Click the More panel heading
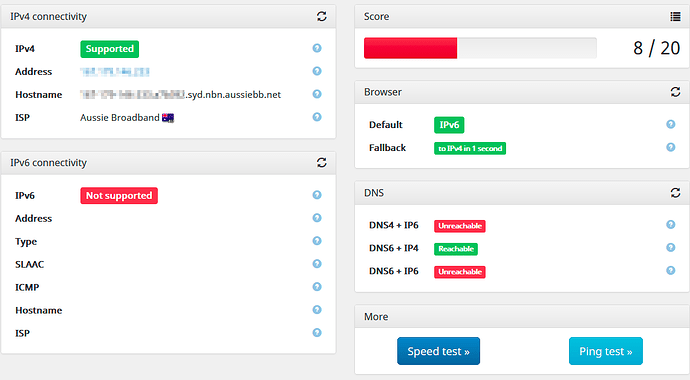This screenshot has height=380, width=690. [376, 317]
